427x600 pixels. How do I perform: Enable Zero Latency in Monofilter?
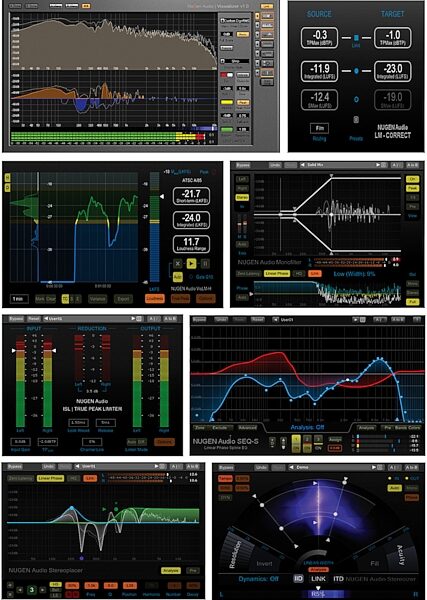click(x=248, y=274)
